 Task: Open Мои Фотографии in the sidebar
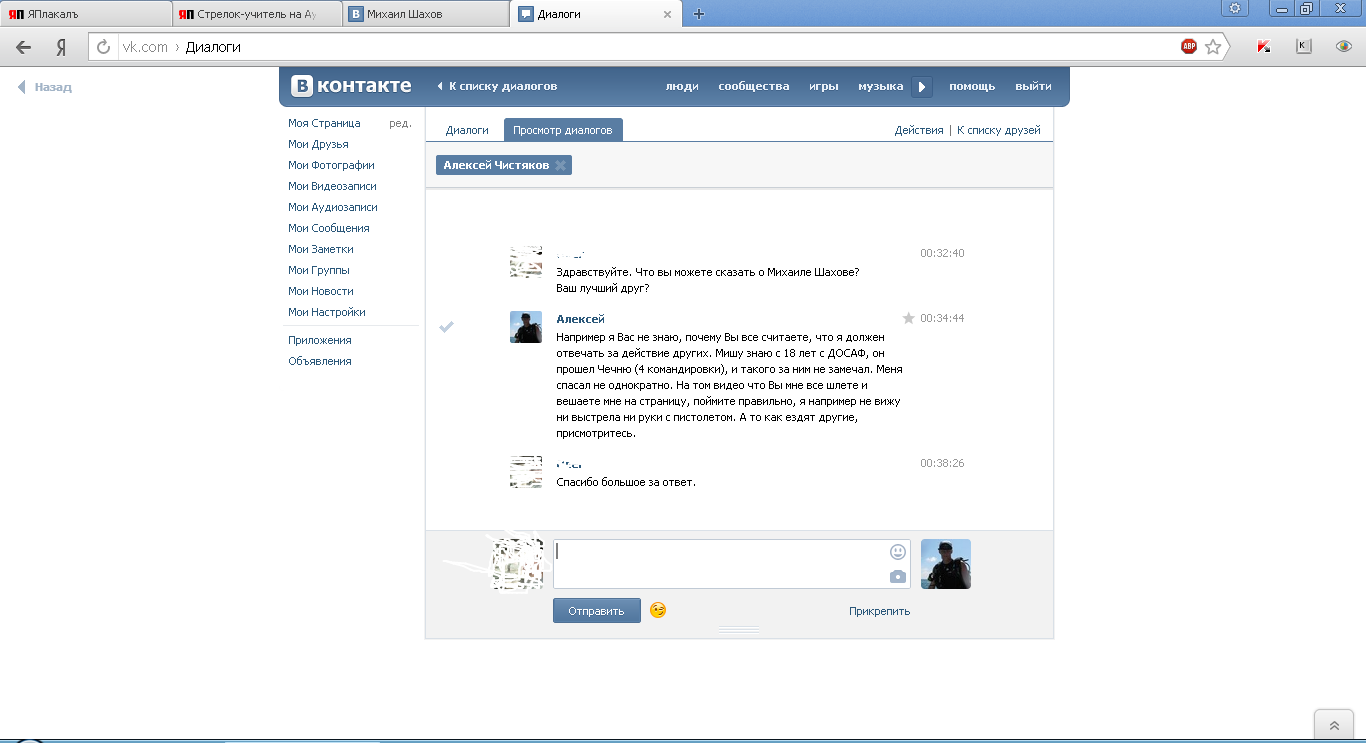[x=331, y=165]
